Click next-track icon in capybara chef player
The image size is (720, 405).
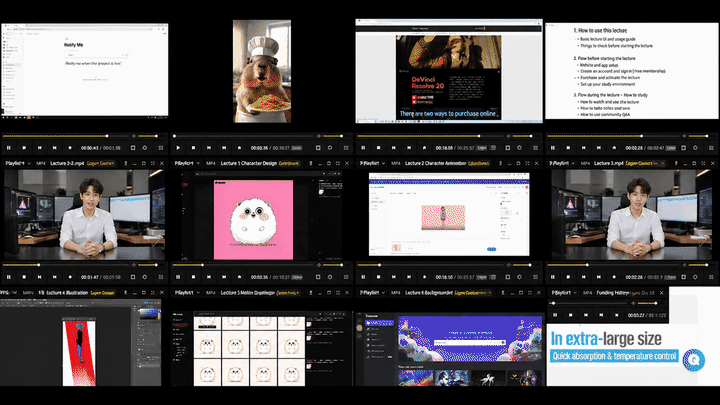(224, 148)
